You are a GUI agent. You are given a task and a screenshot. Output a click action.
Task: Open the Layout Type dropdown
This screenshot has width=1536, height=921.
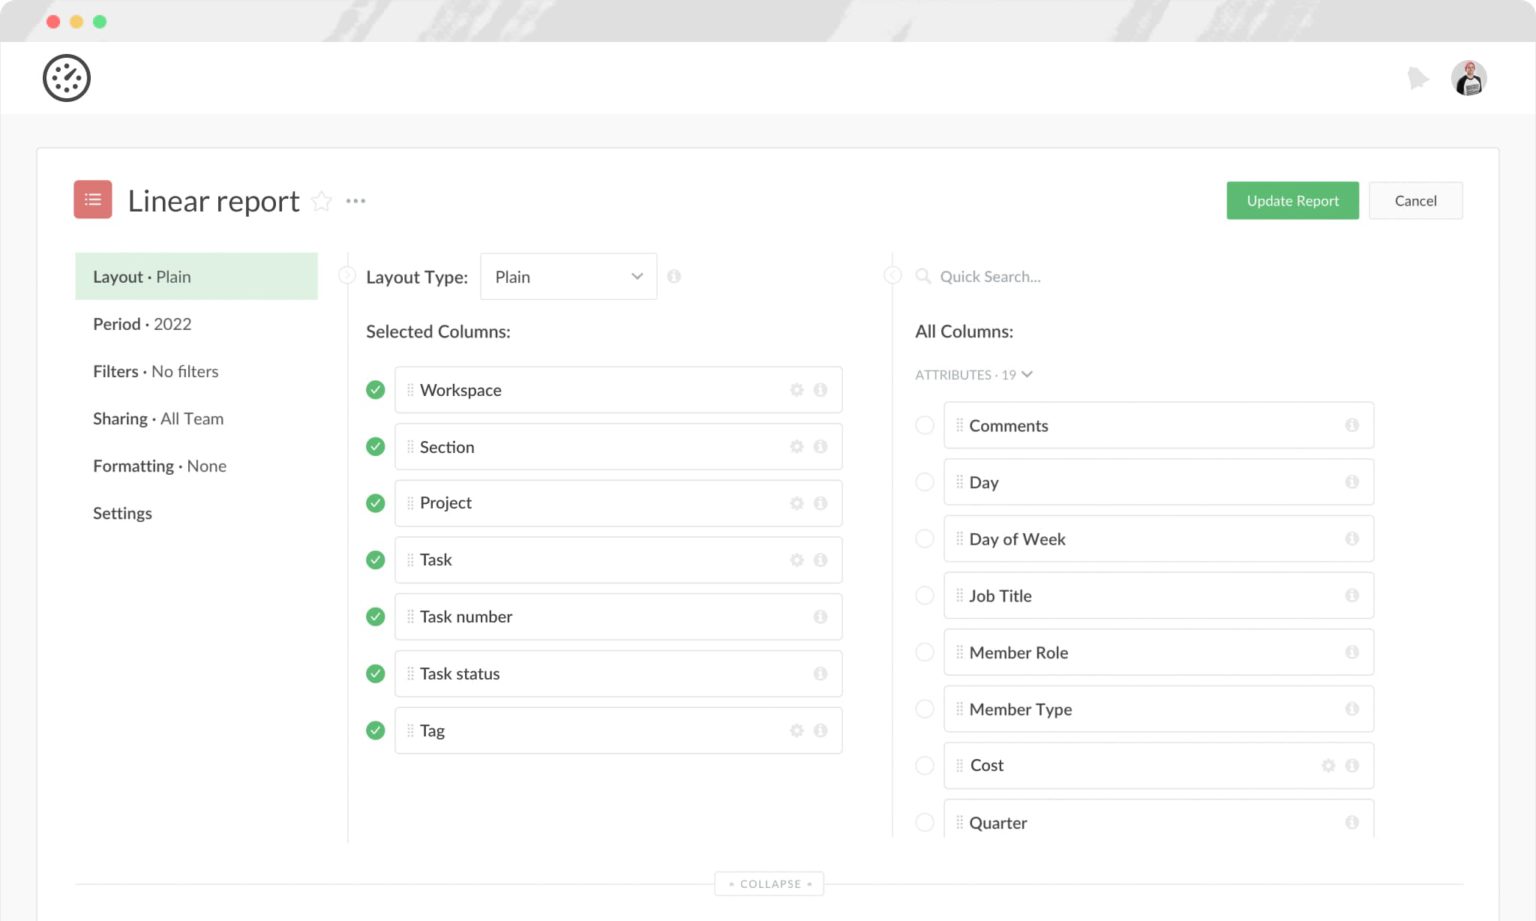[568, 276]
